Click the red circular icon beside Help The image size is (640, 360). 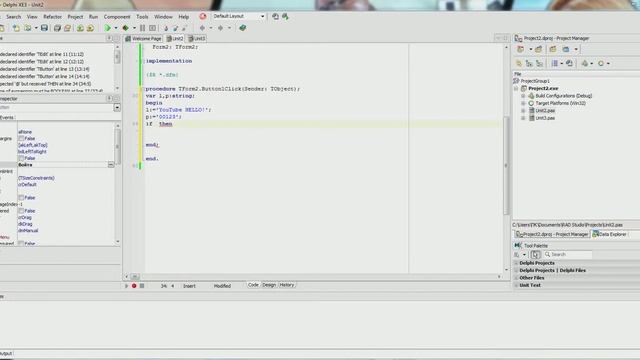coord(202,16)
